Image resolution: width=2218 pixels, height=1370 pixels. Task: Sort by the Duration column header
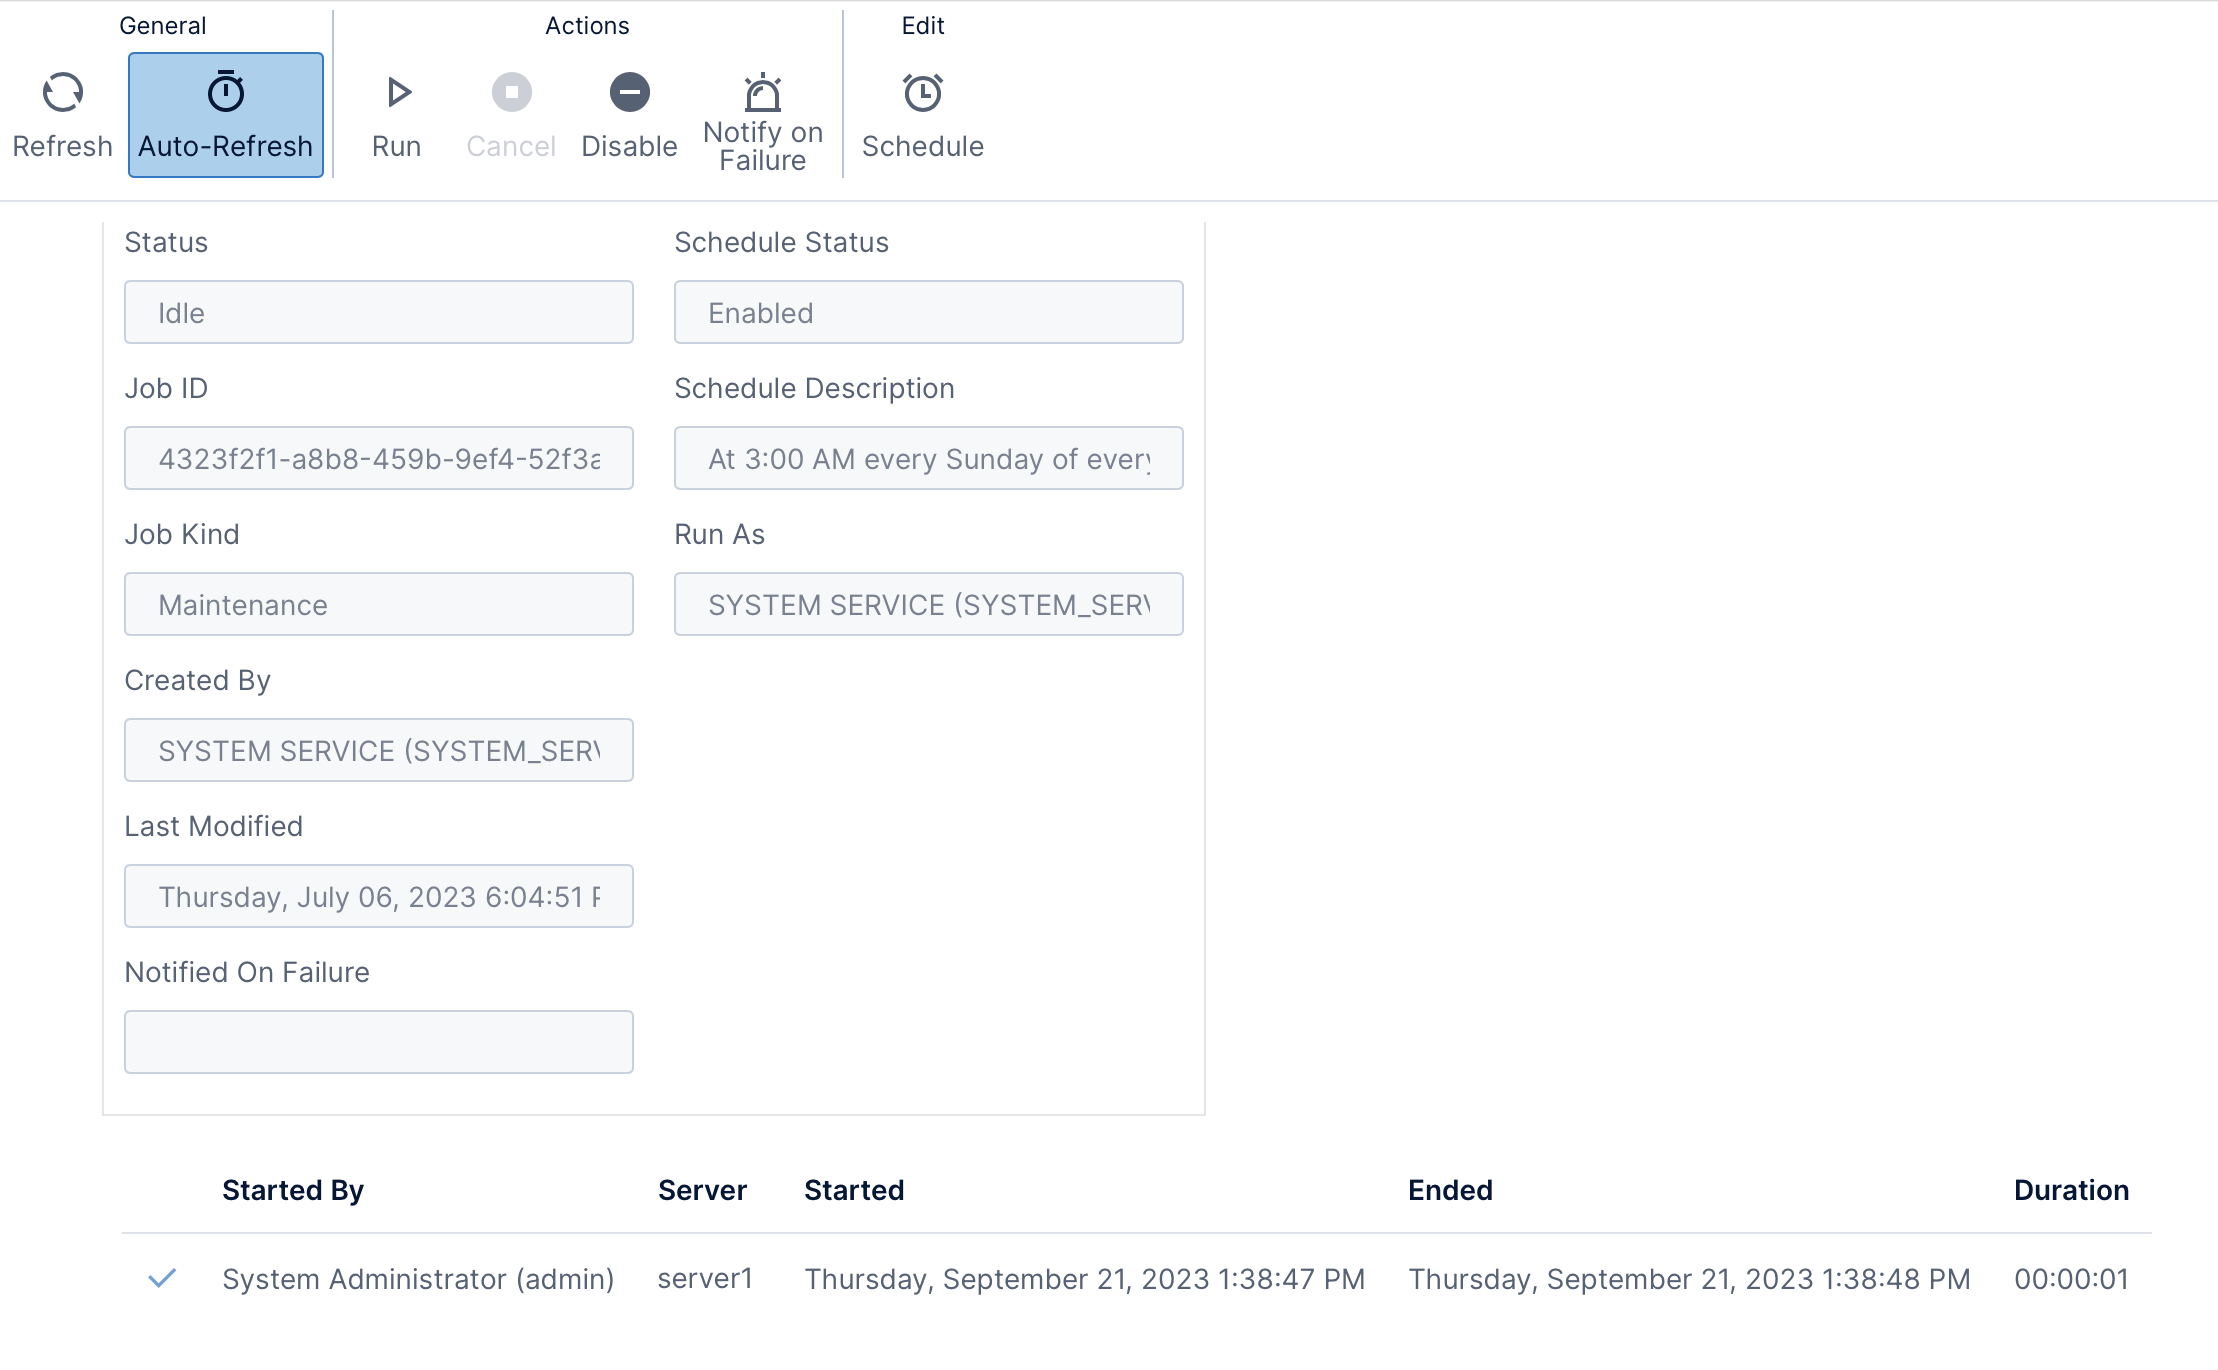pyautogui.click(x=2071, y=1190)
